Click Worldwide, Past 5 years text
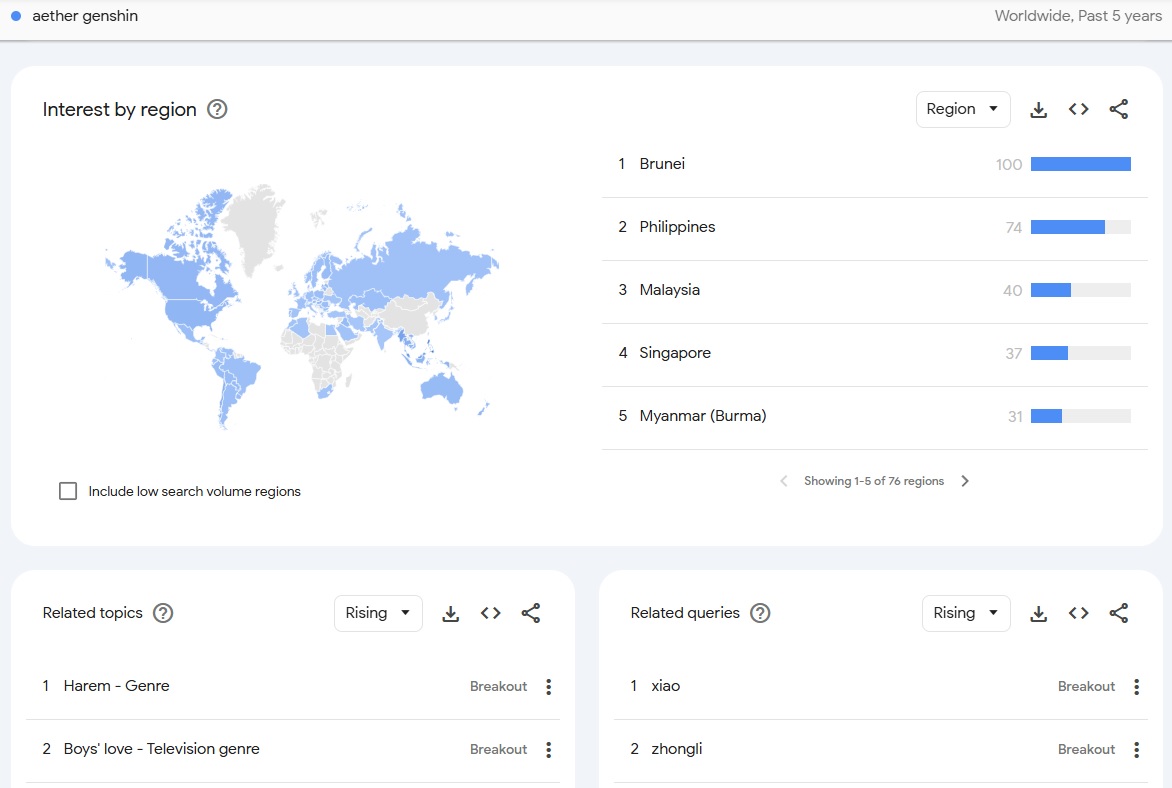Screen dimensions: 1172x788 pyautogui.click(x=1078, y=16)
